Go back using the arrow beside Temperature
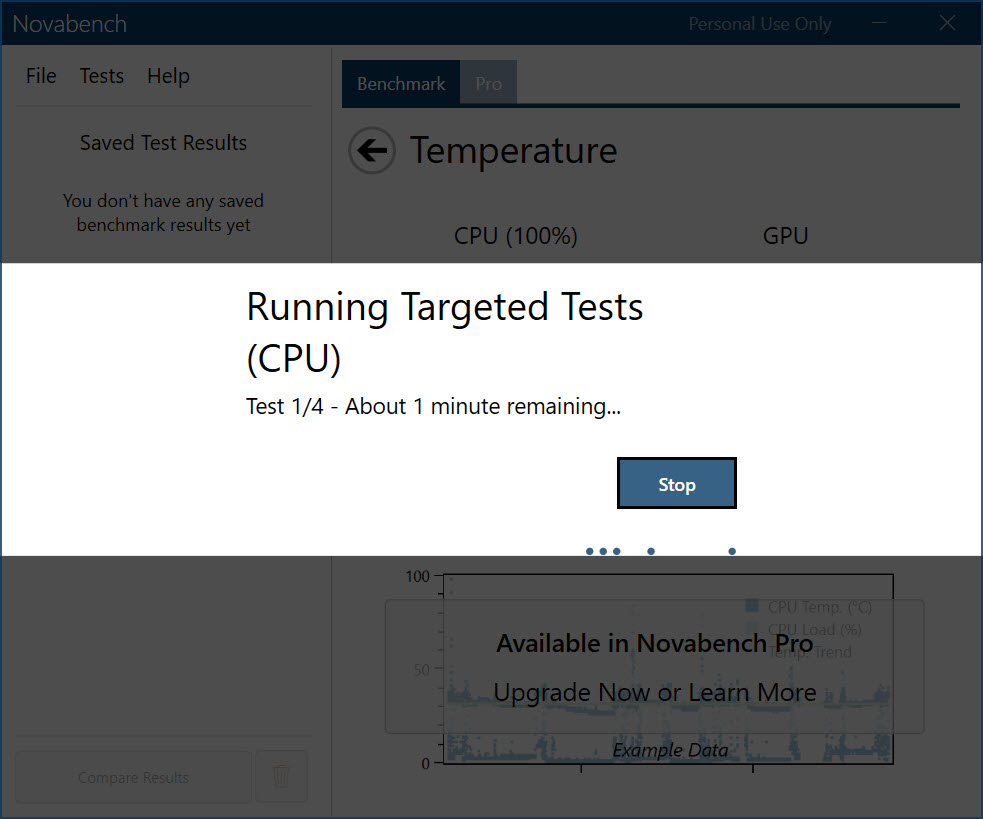The width and height of the screenshot is (983, 819). [372, 151]
